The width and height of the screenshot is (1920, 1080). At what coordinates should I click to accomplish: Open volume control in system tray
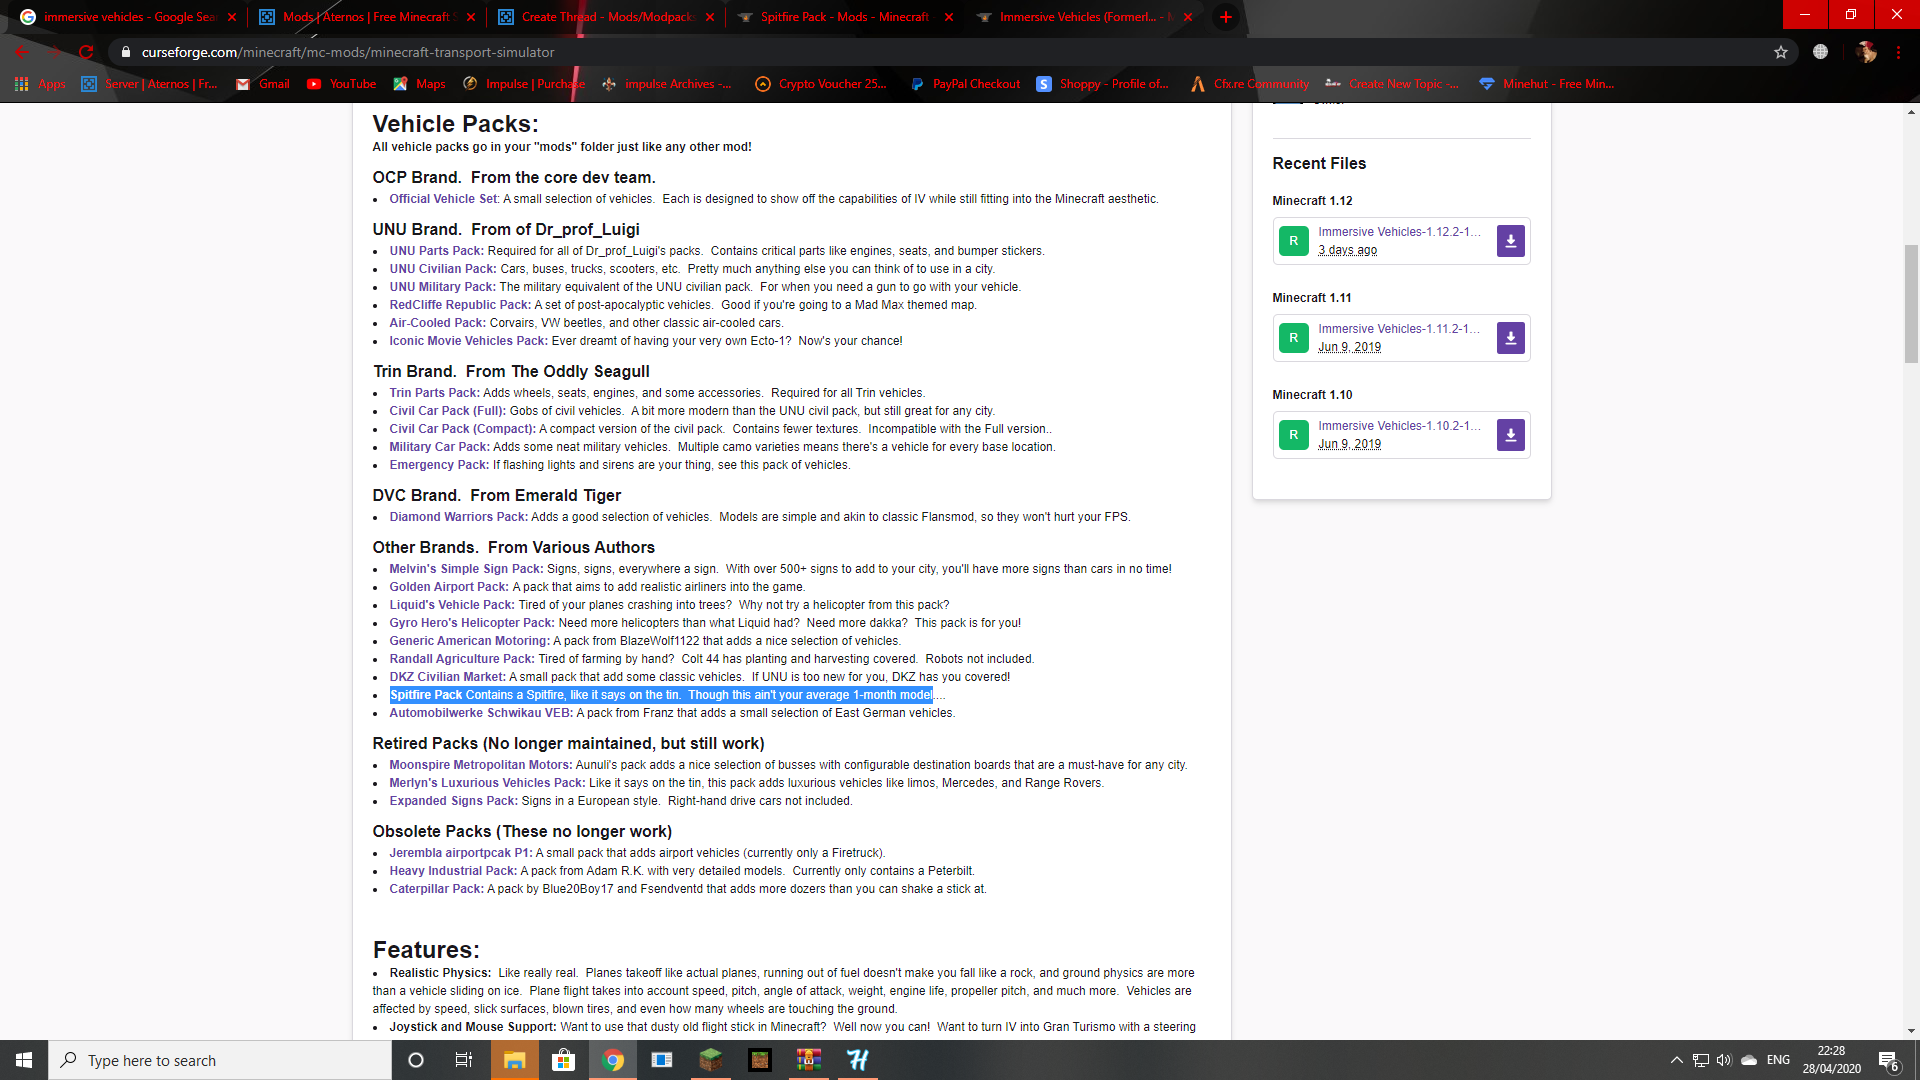(x=1724, y=1060)
